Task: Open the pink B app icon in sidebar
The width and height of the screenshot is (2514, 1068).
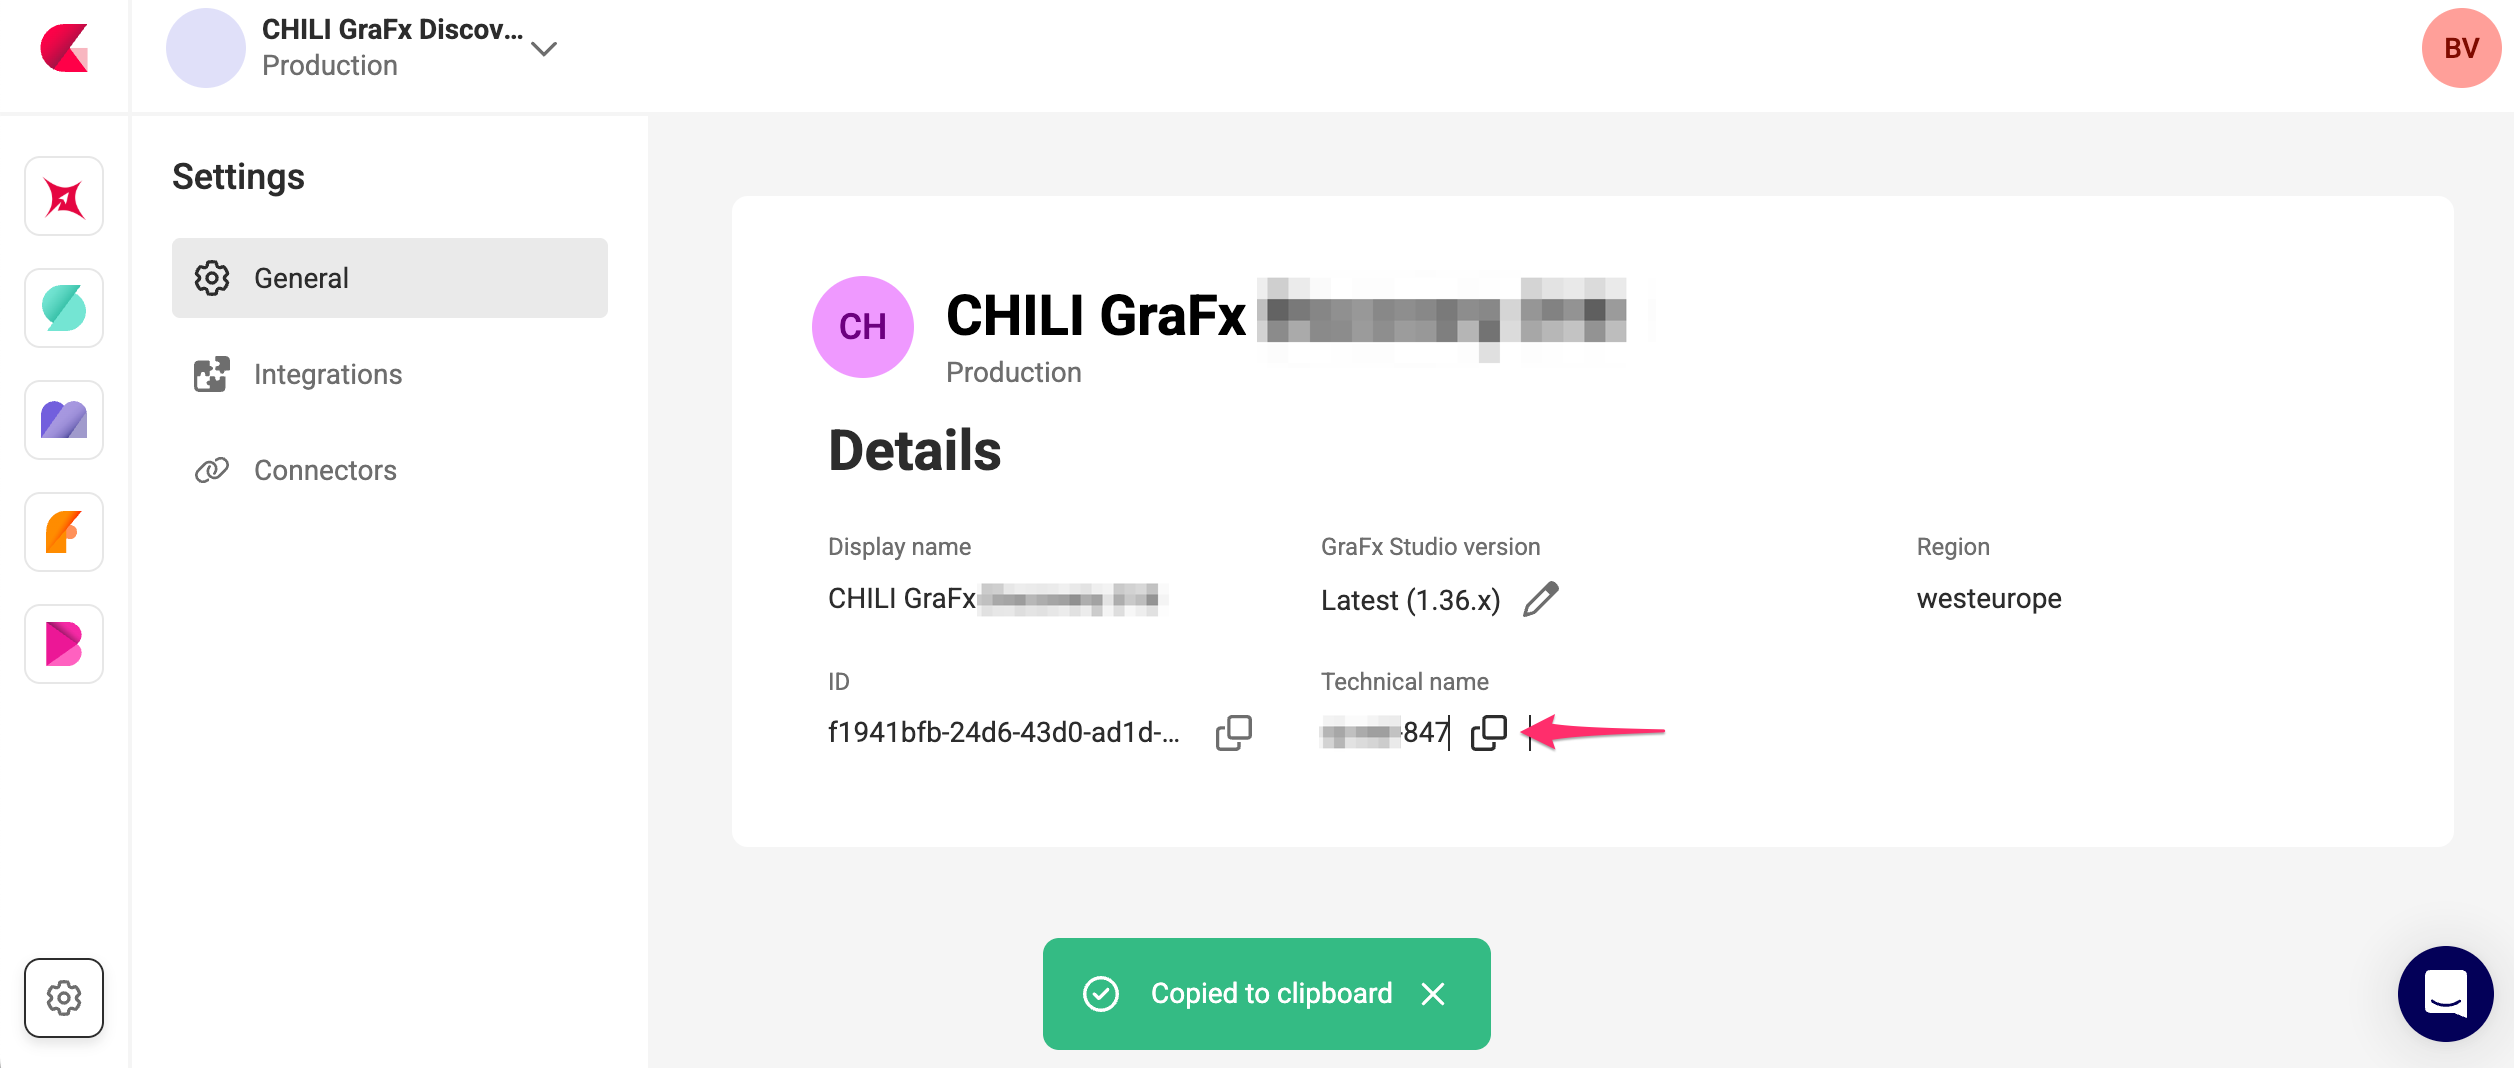Action: tap(64, 644)
